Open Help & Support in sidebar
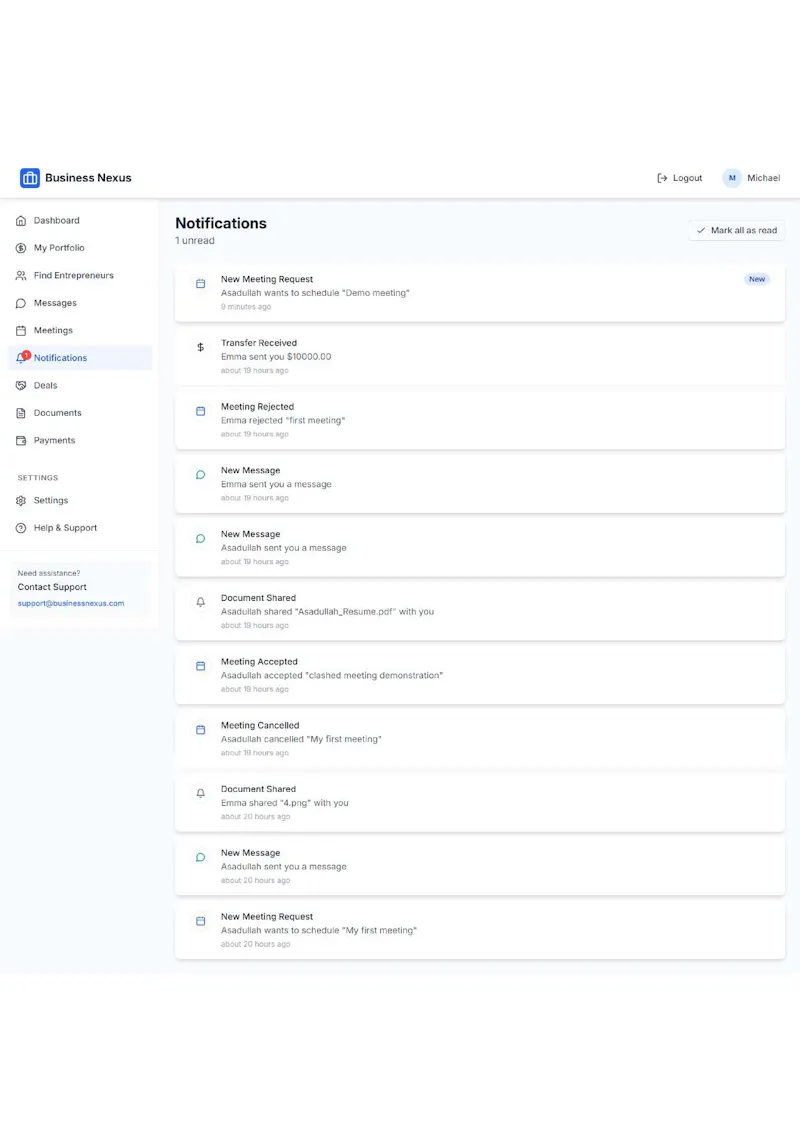The height and width of the screenshot is (1132, 800). click(x=80, y=528)
